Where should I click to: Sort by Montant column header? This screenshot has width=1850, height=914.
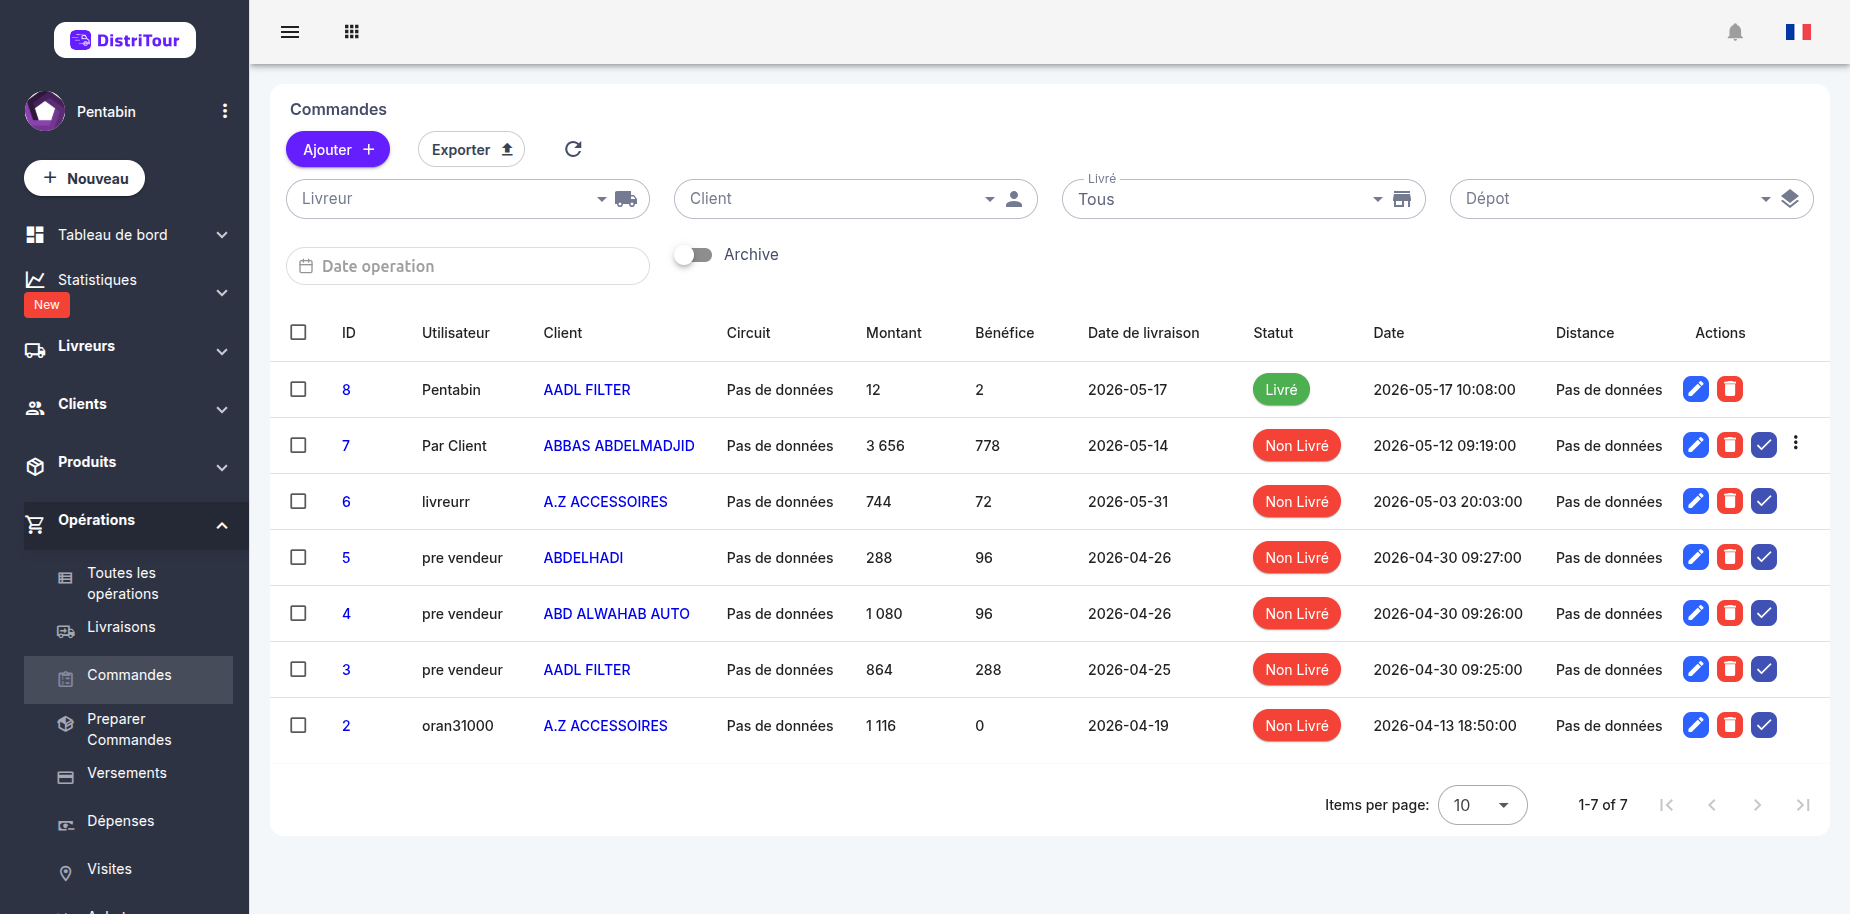point(894,333)
